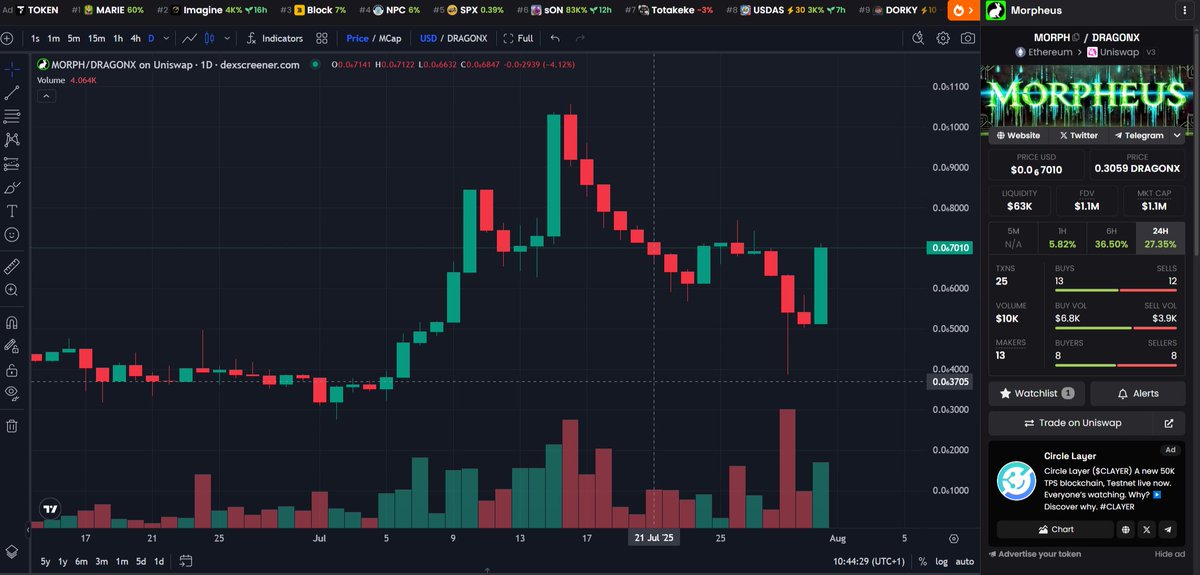Take a chart snapshot with camera icon
This screenshot has width=1200, height=575.
tap(968, 38)
